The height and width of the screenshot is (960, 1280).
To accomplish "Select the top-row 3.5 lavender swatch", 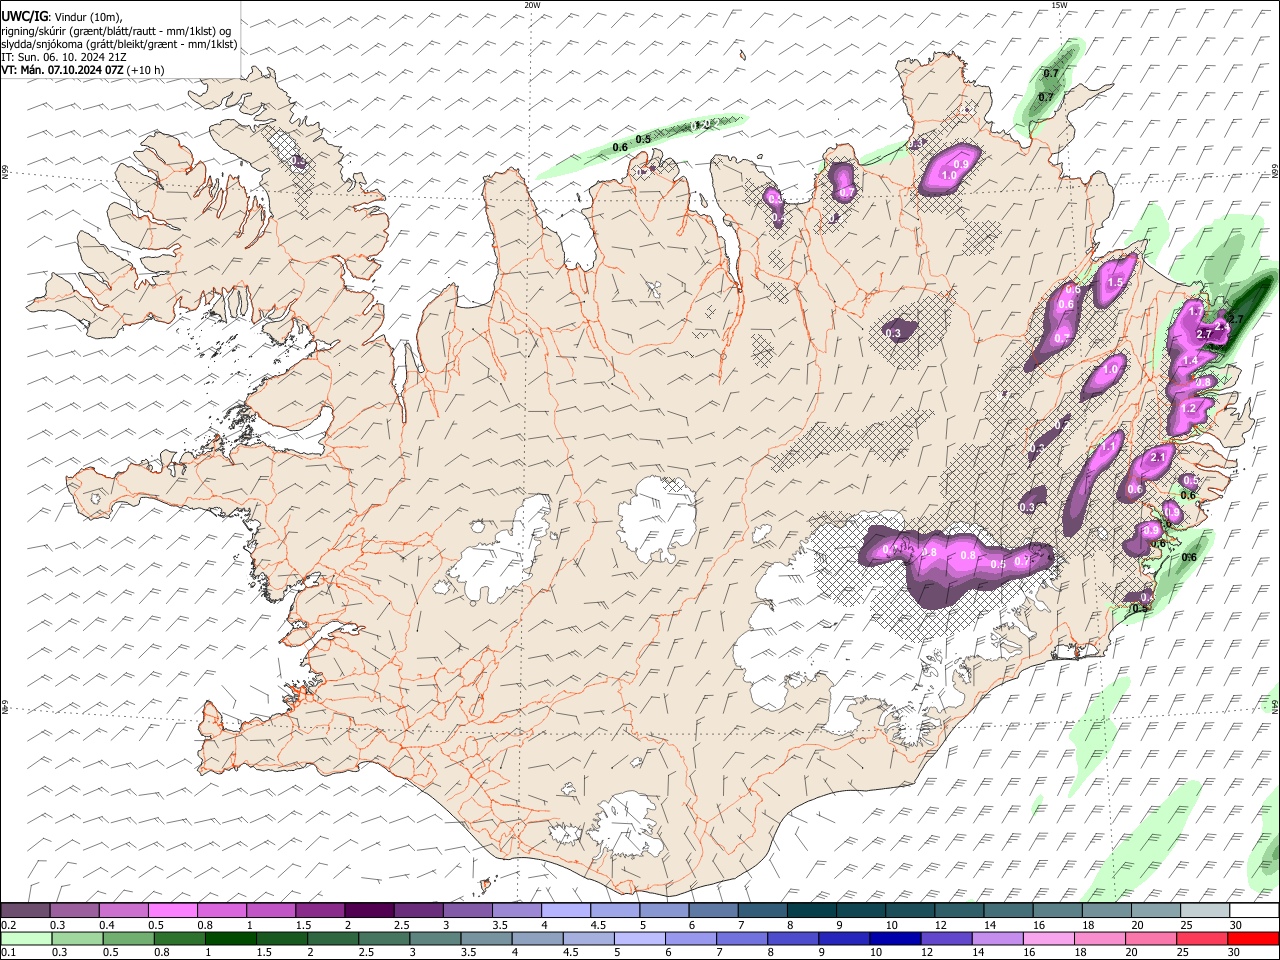I will pyautogui.click(x=516, y=910).
